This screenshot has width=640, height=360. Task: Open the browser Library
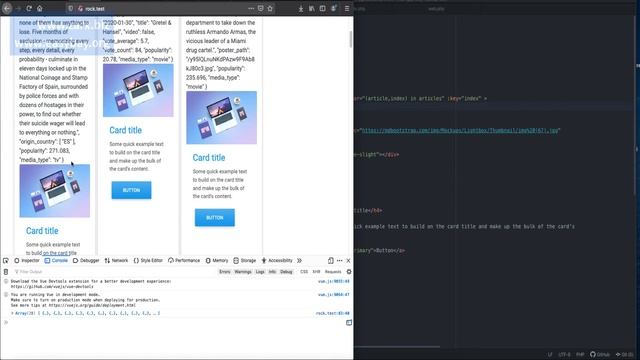pyautogui.click(x=311, y=8)
